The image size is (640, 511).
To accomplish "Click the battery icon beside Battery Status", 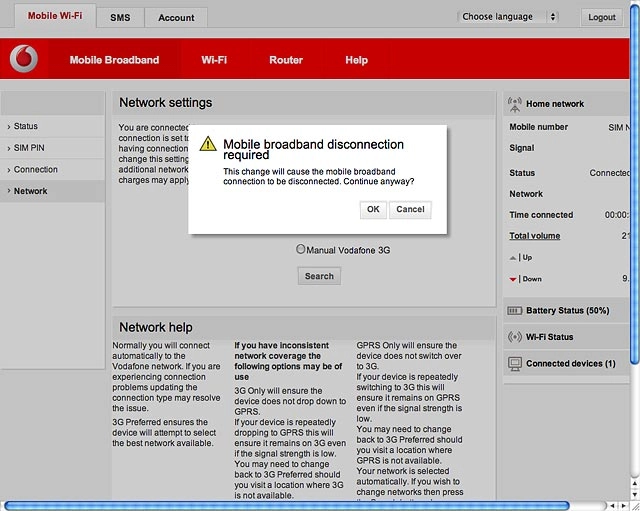I will click(x=514, y=311).
